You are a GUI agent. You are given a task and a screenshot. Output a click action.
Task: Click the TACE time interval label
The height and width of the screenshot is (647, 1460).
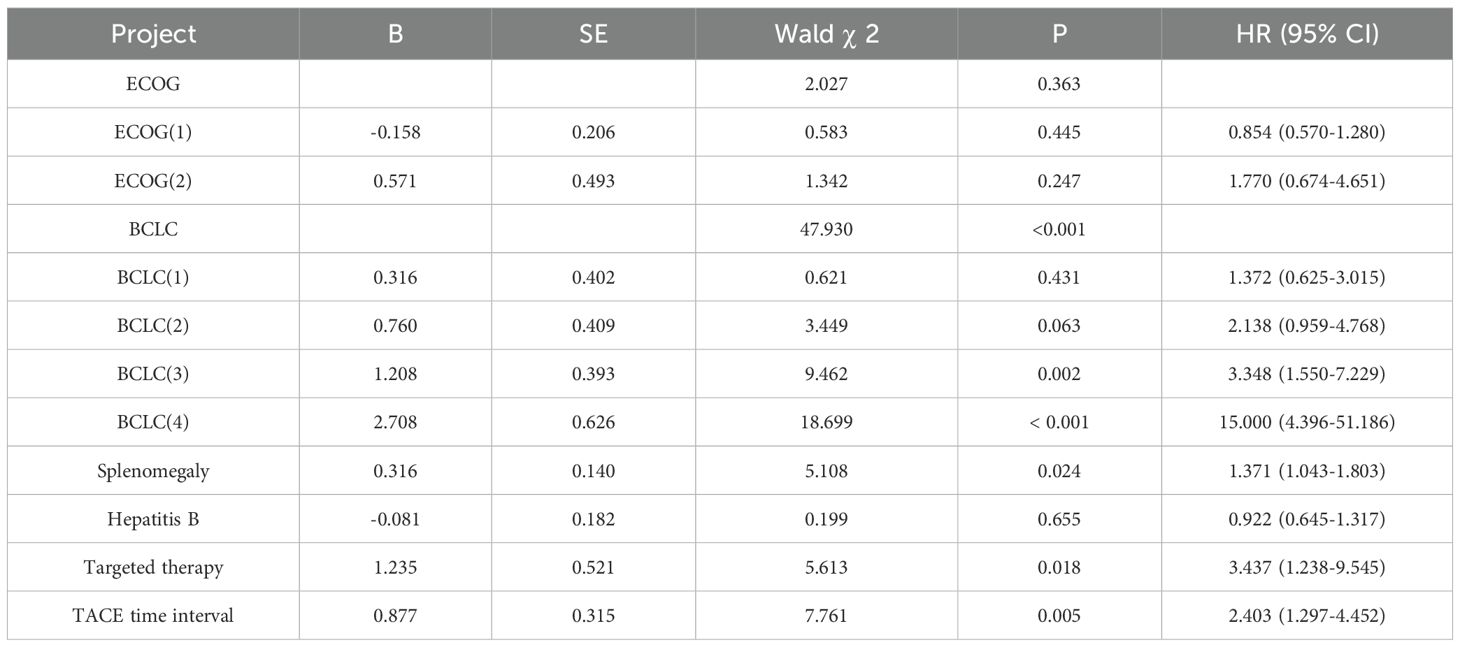tap(153, 616)
